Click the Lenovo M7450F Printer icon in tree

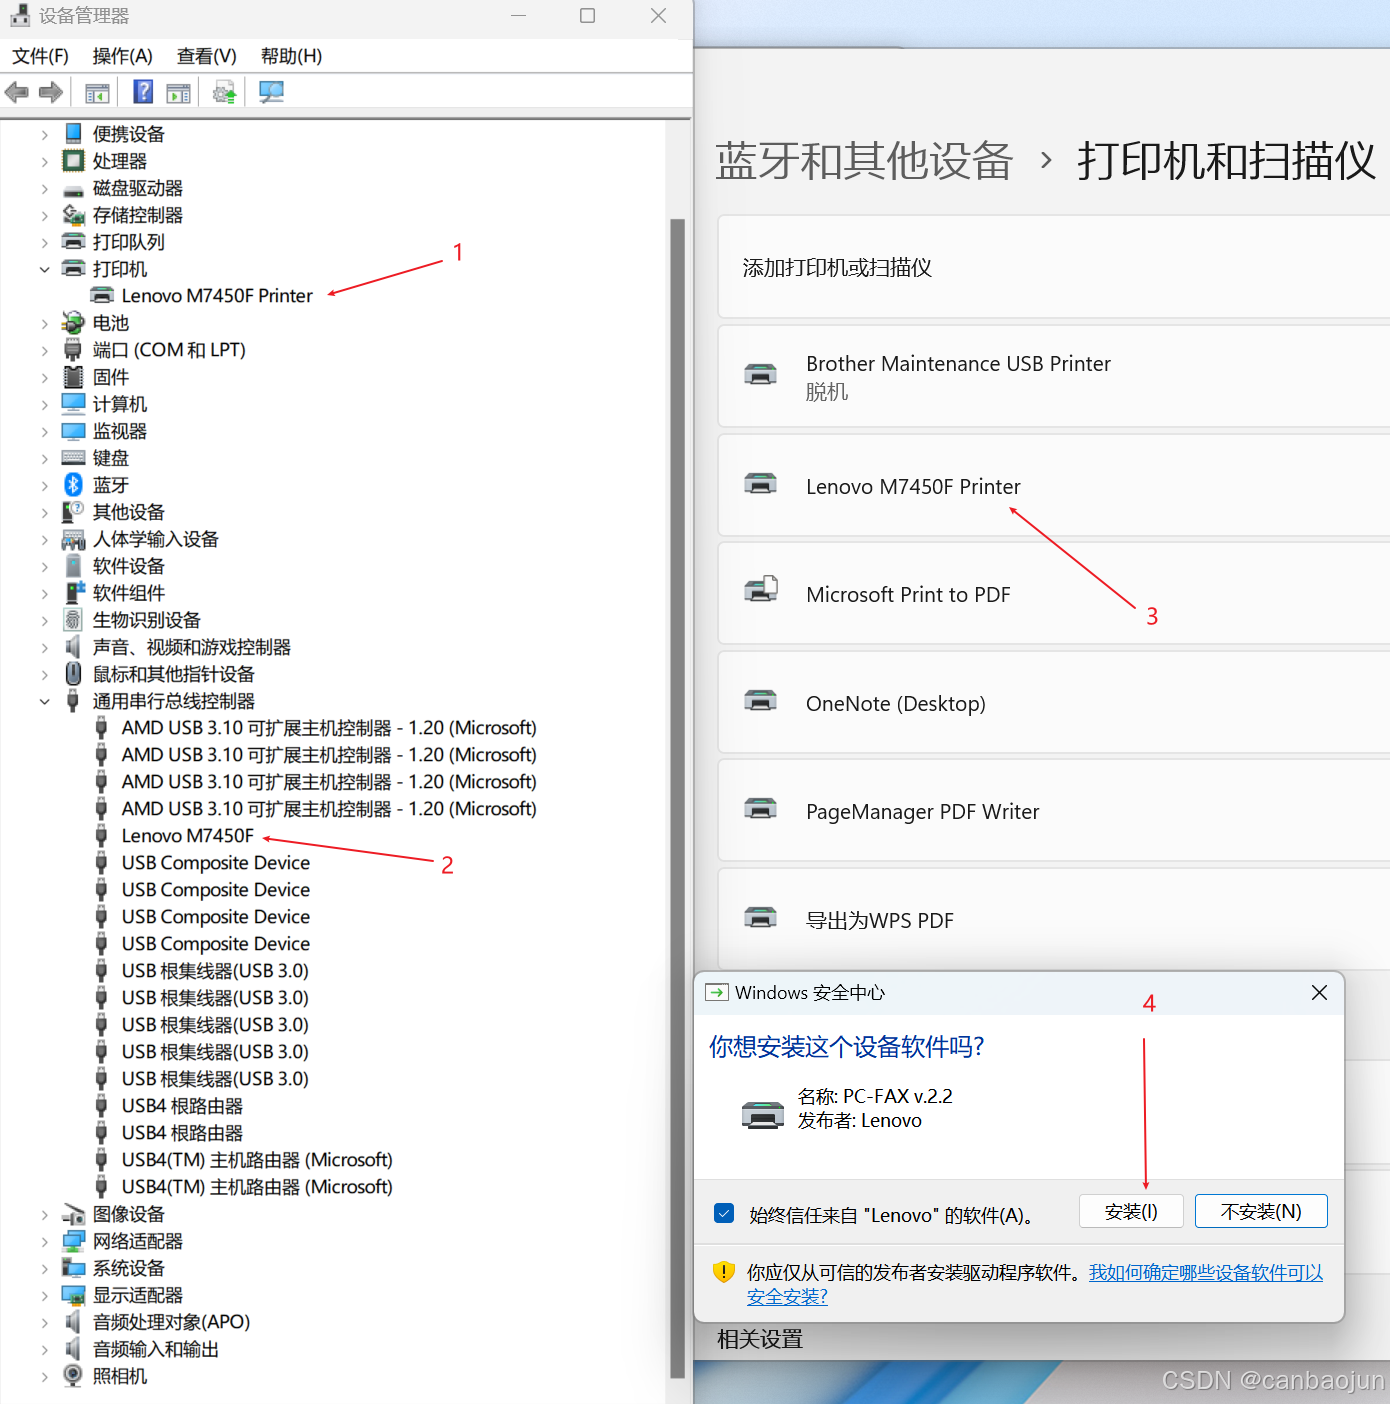point(102,295)
